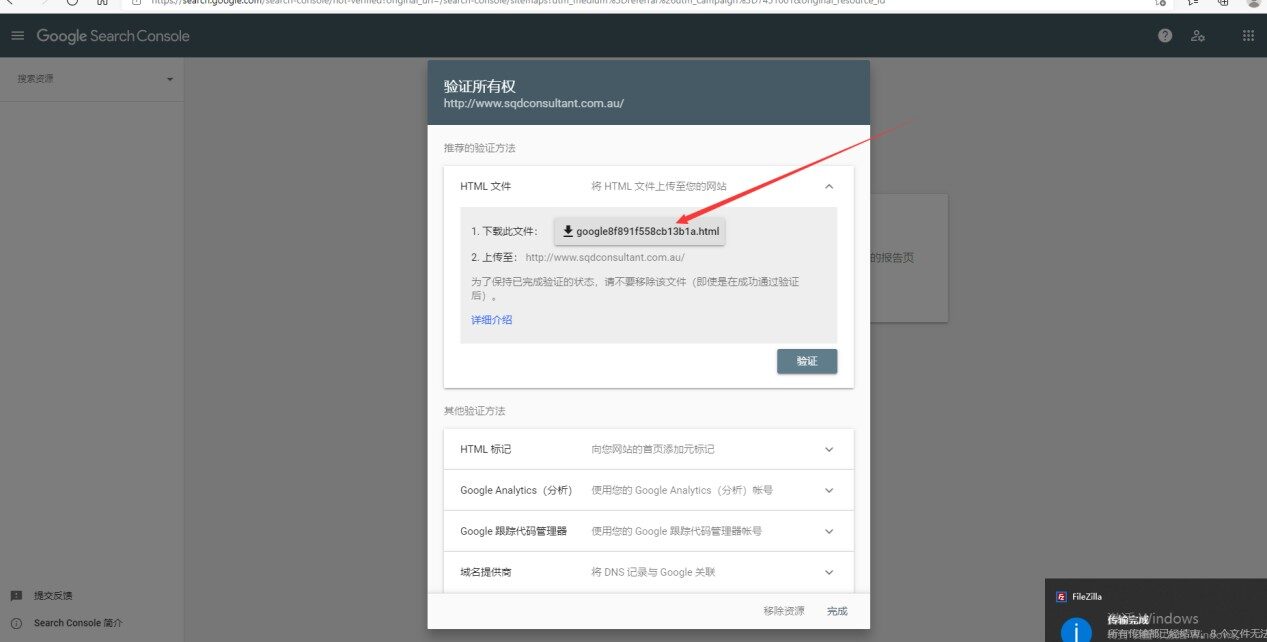
Task: Click the FileZilla notification info icon
Action: pyautogui.click(x=1076, y=631)
